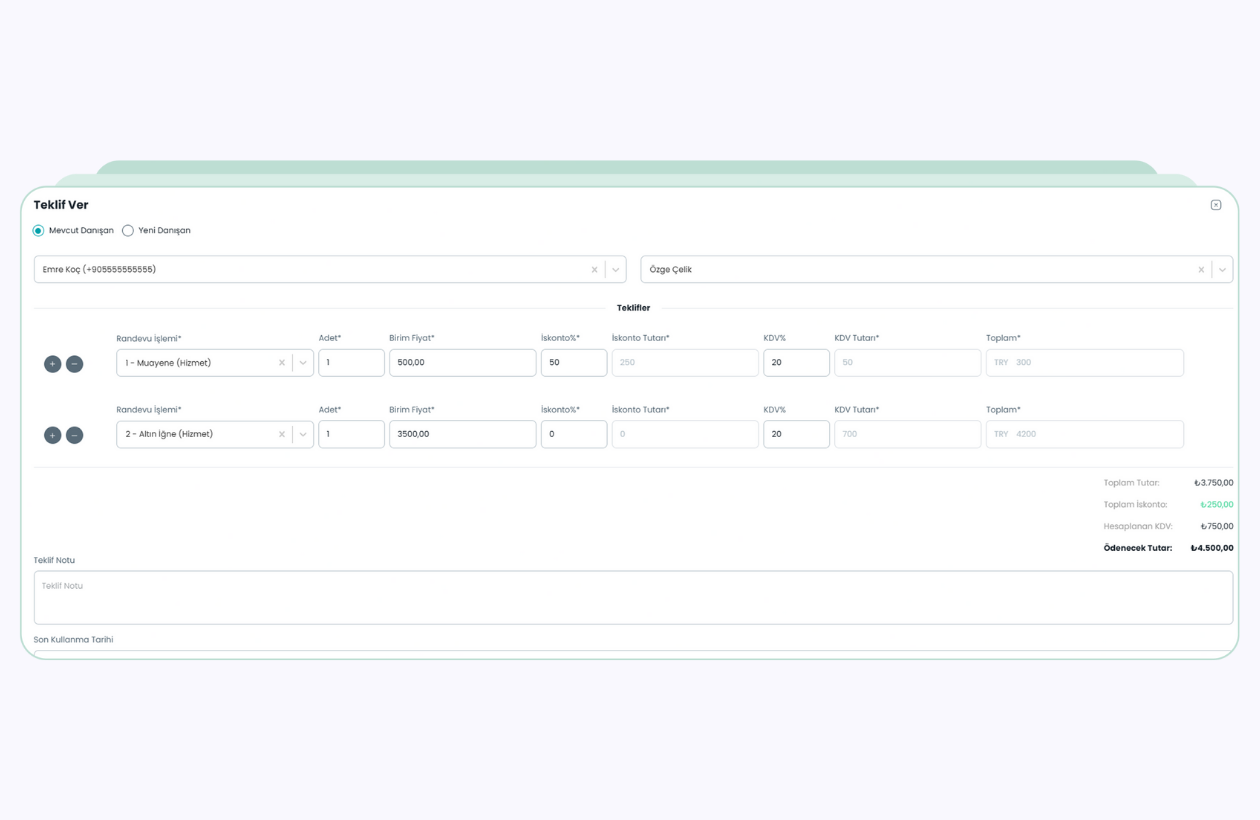
Task: Expand the Altın İğne service dropdown
Action: (303, 434)
